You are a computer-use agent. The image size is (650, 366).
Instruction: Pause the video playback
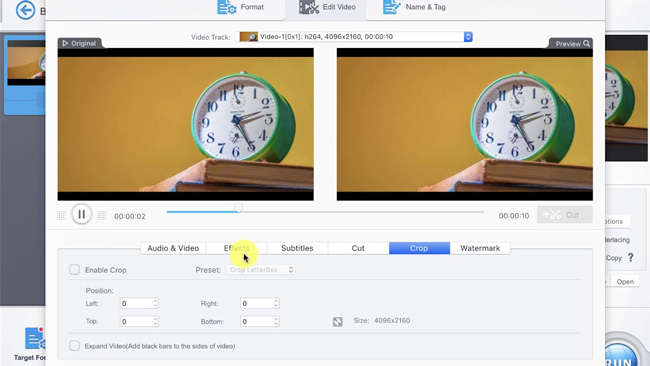pos(82,214)
